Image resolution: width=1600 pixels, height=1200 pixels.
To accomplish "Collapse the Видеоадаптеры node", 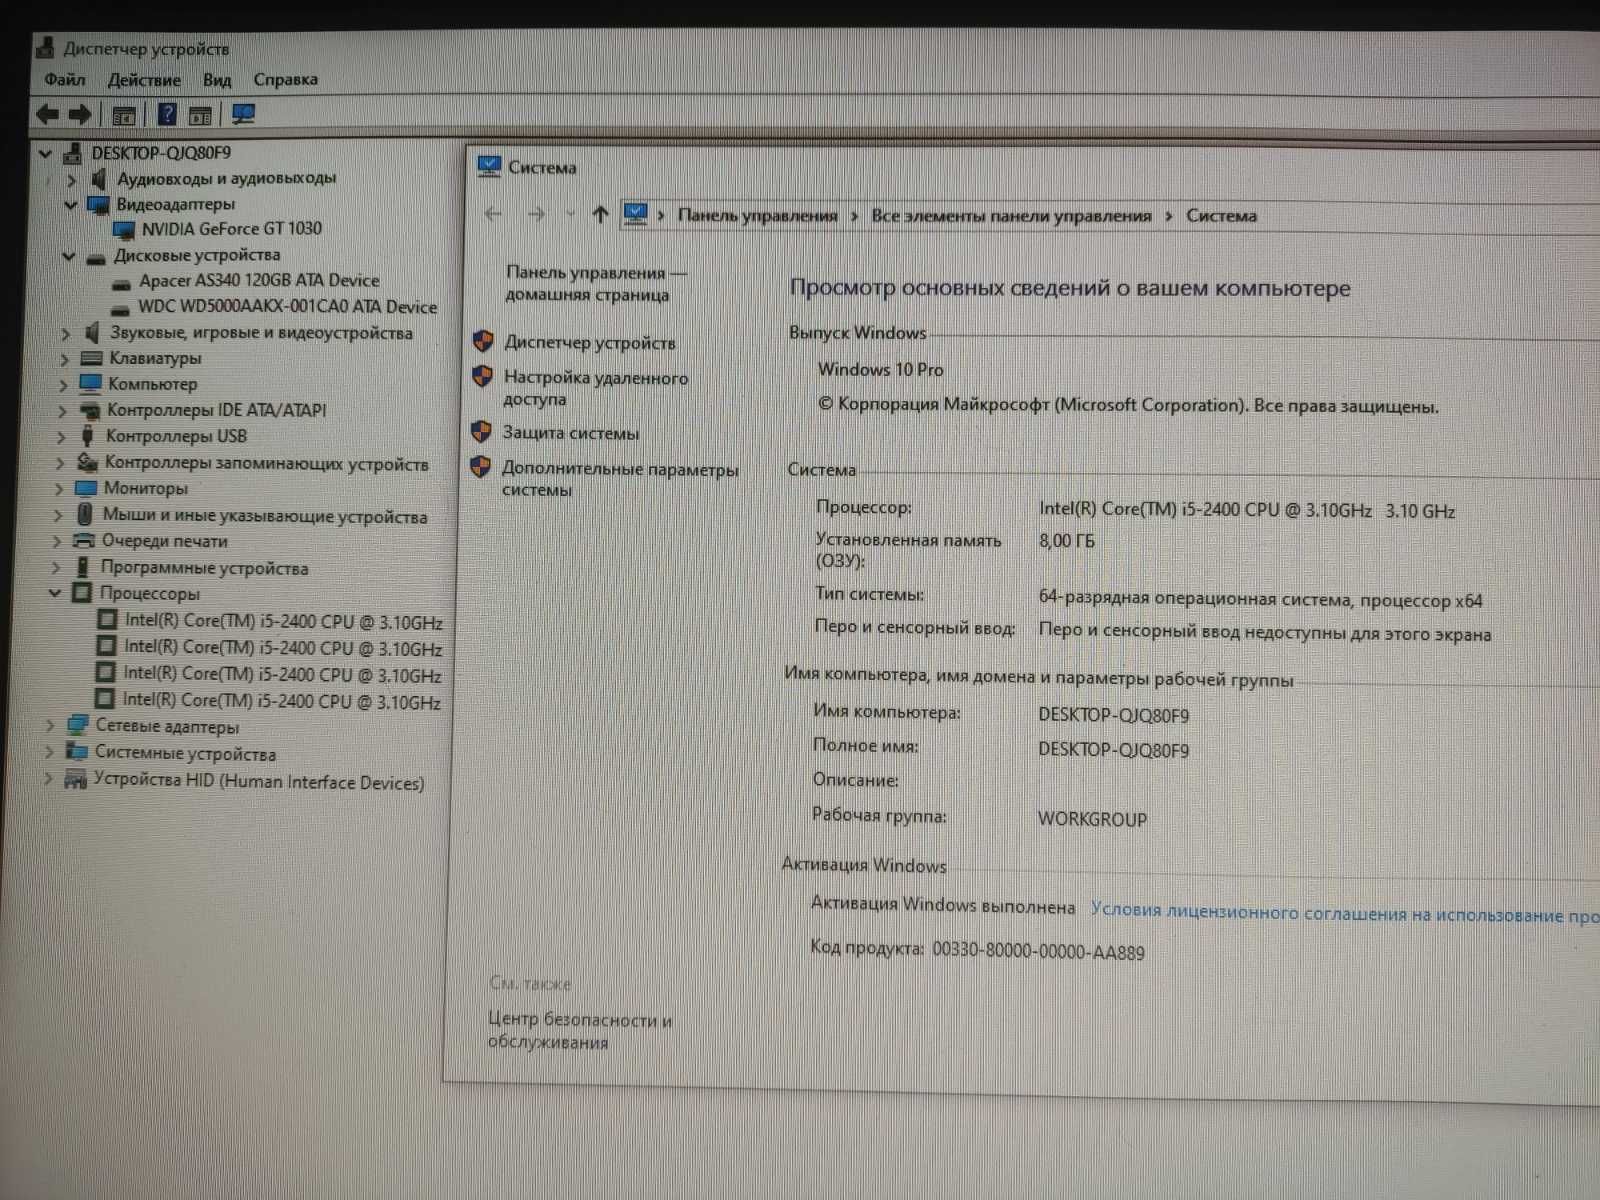I will pyautogui.click(x=70, y=205).
